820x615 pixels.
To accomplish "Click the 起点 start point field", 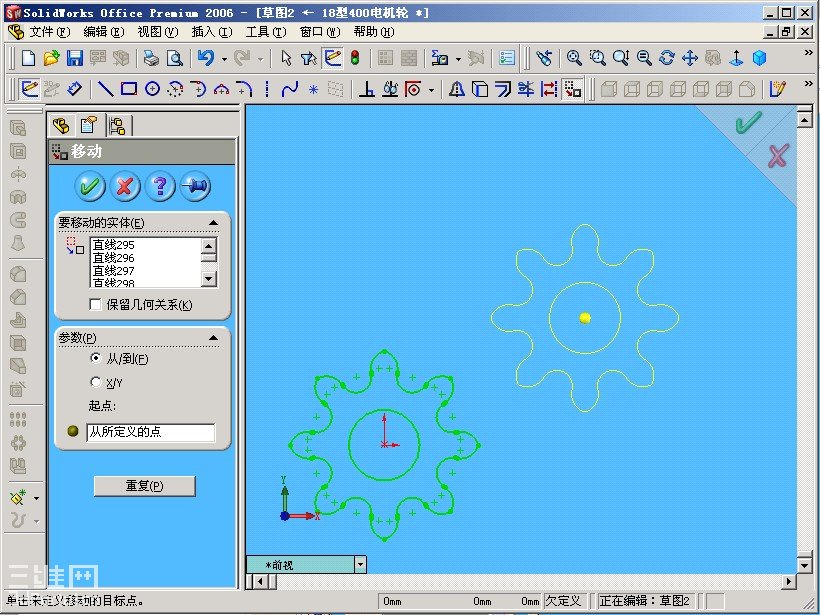I will point(151,432).
